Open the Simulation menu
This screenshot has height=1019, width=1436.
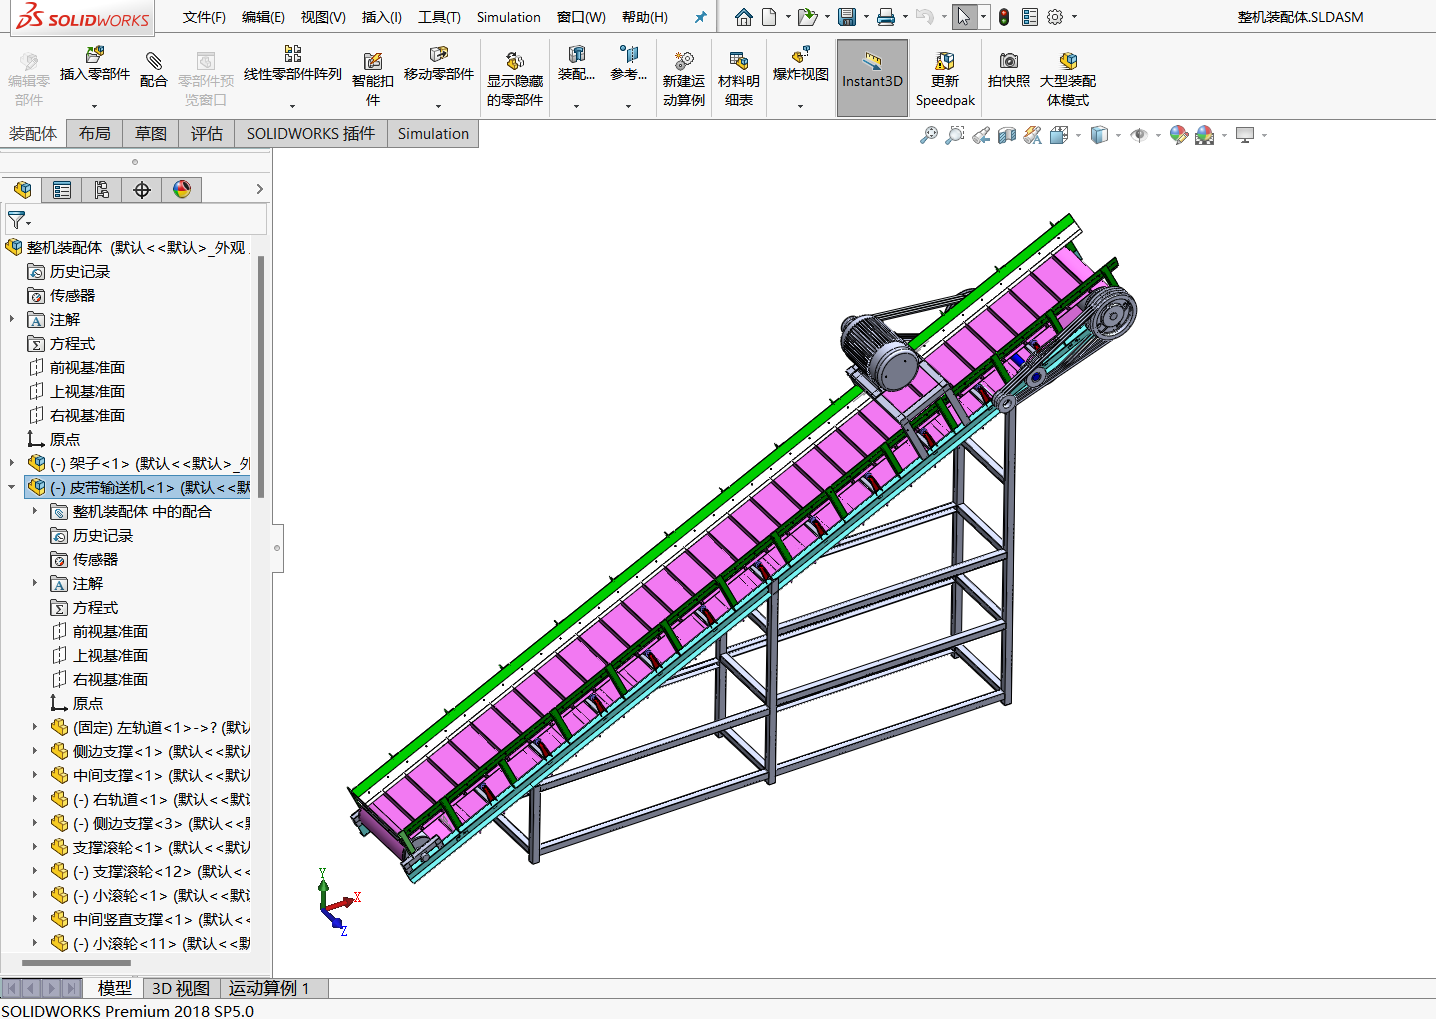click(508, 17)
